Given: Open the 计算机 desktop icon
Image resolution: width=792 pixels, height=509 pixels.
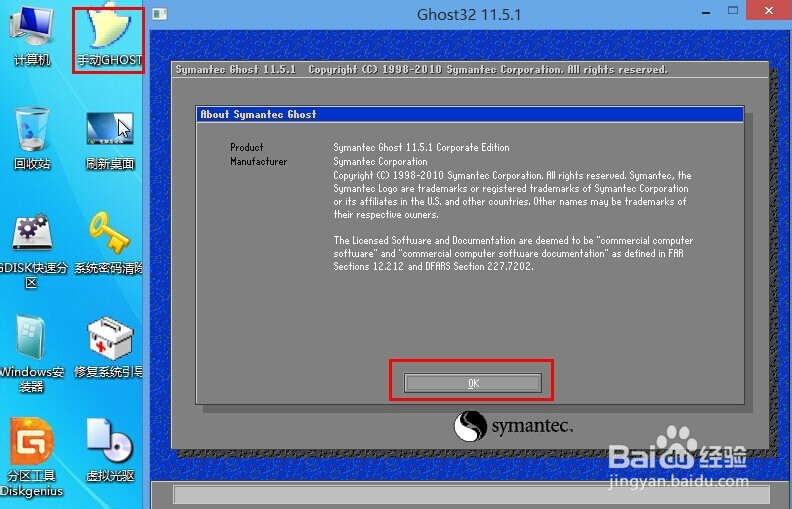Looking at the screenshot, I should pos(32,34).
